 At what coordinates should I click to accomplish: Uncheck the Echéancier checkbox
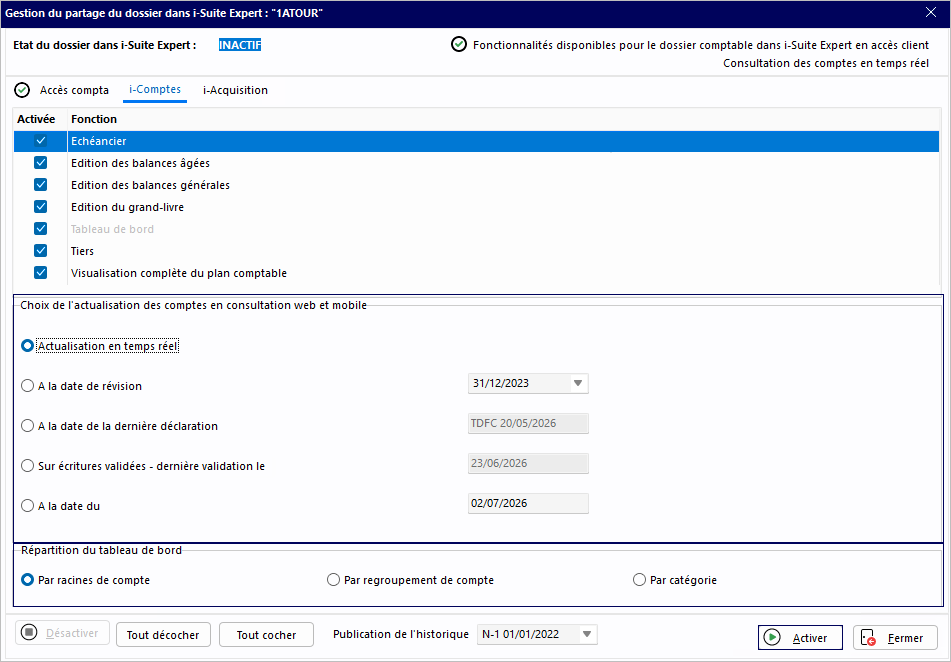pos(41,141)
